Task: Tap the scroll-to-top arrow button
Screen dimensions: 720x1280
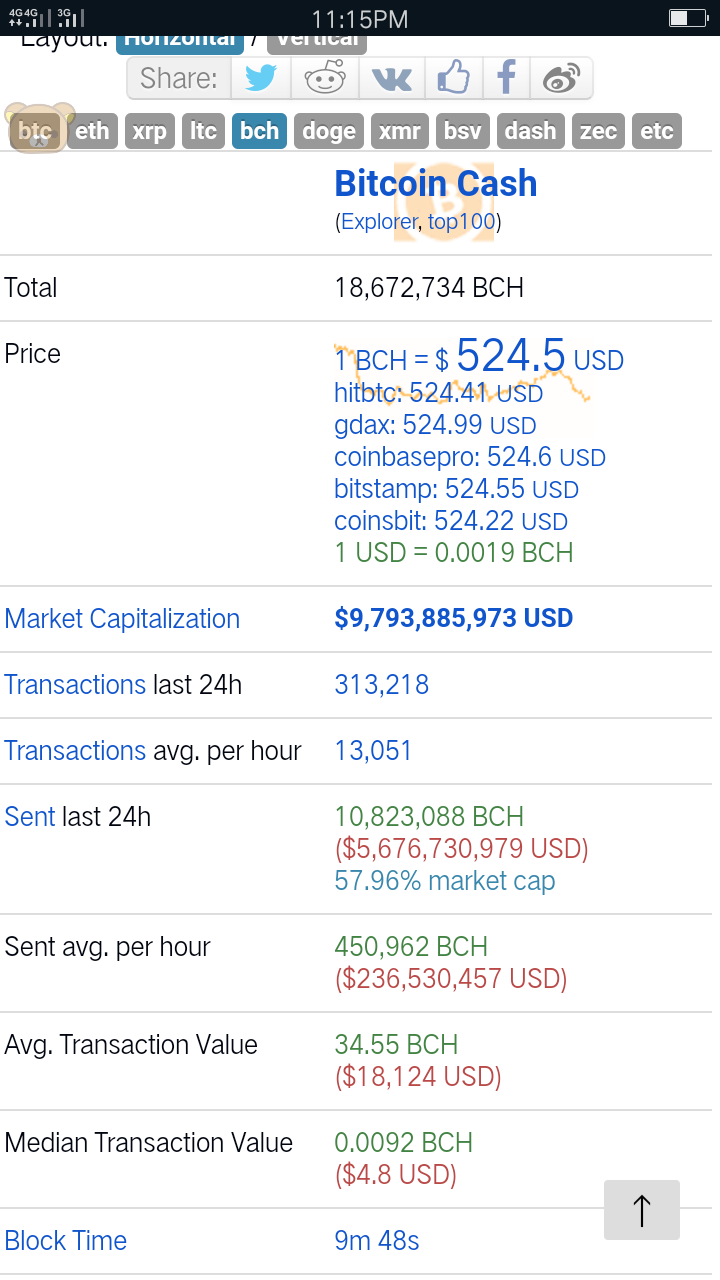Action: 642,1210
